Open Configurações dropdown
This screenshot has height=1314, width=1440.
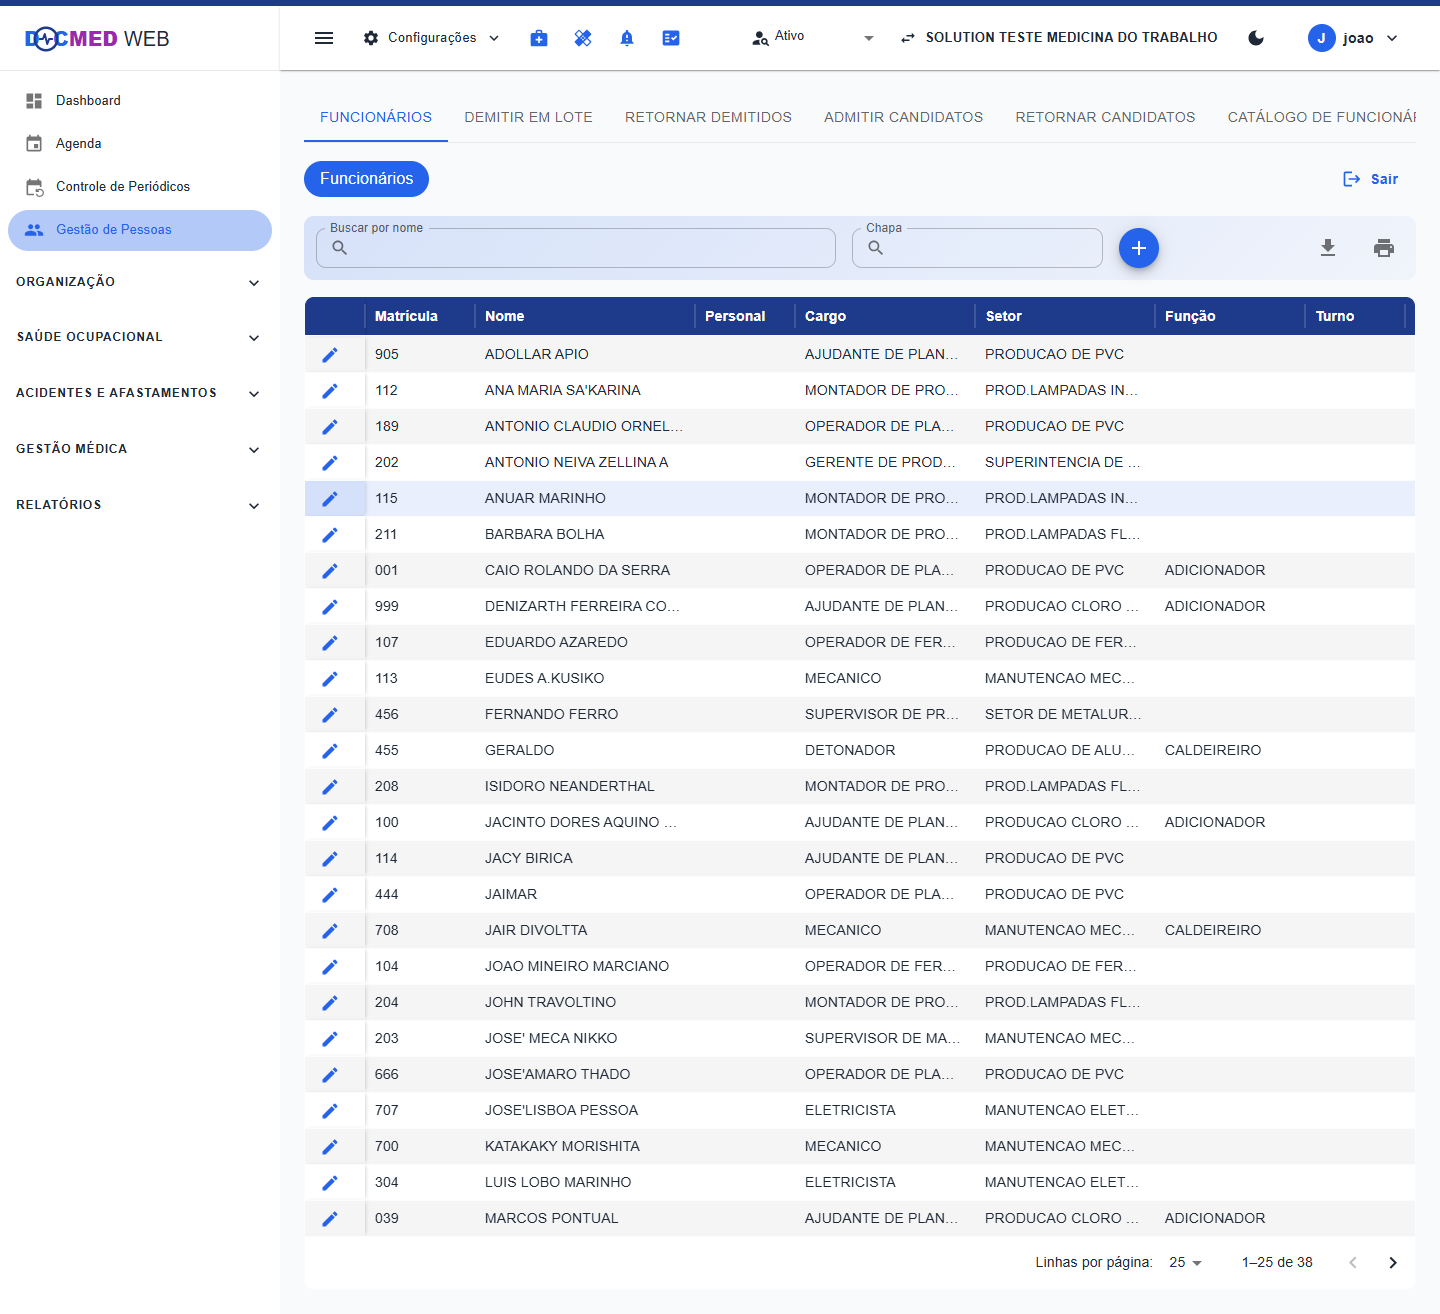coord(431,38)
